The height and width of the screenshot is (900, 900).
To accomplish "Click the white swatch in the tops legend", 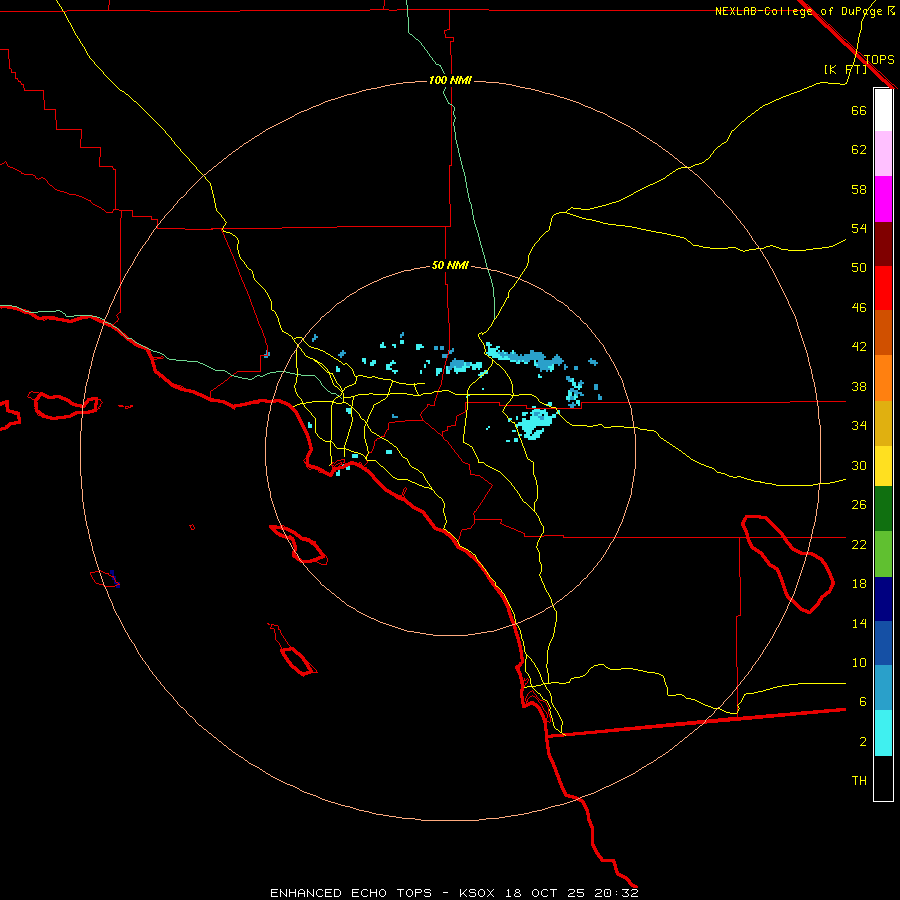I will tap(883, 110).
